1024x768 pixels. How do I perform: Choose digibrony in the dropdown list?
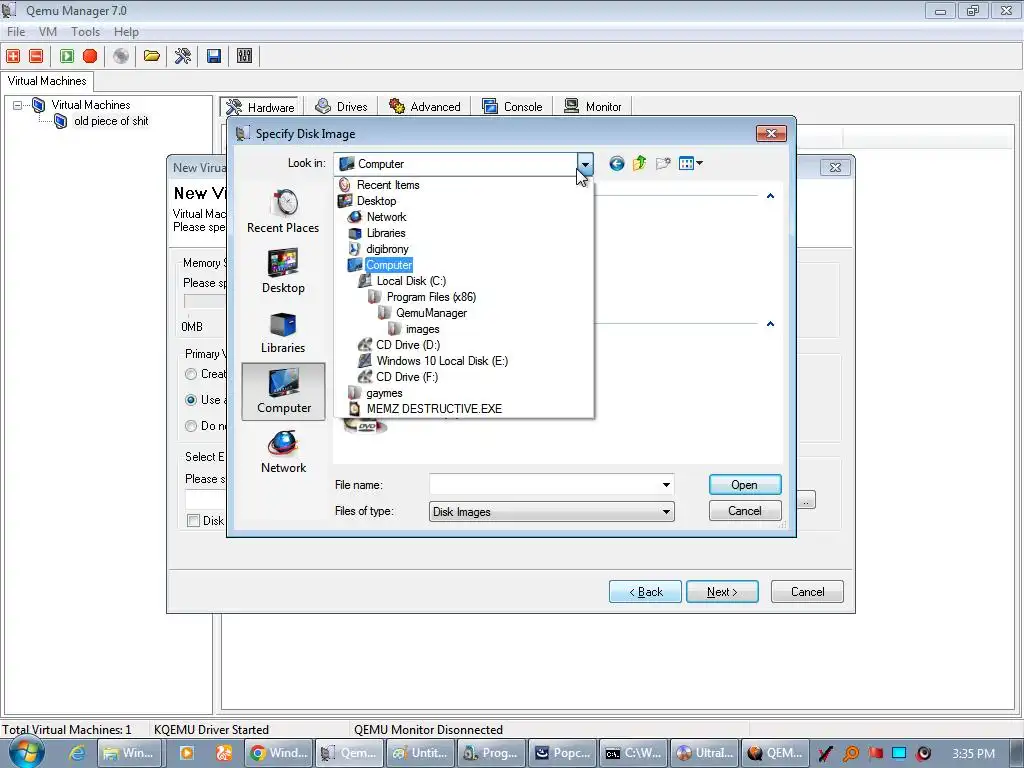(387, 249)
